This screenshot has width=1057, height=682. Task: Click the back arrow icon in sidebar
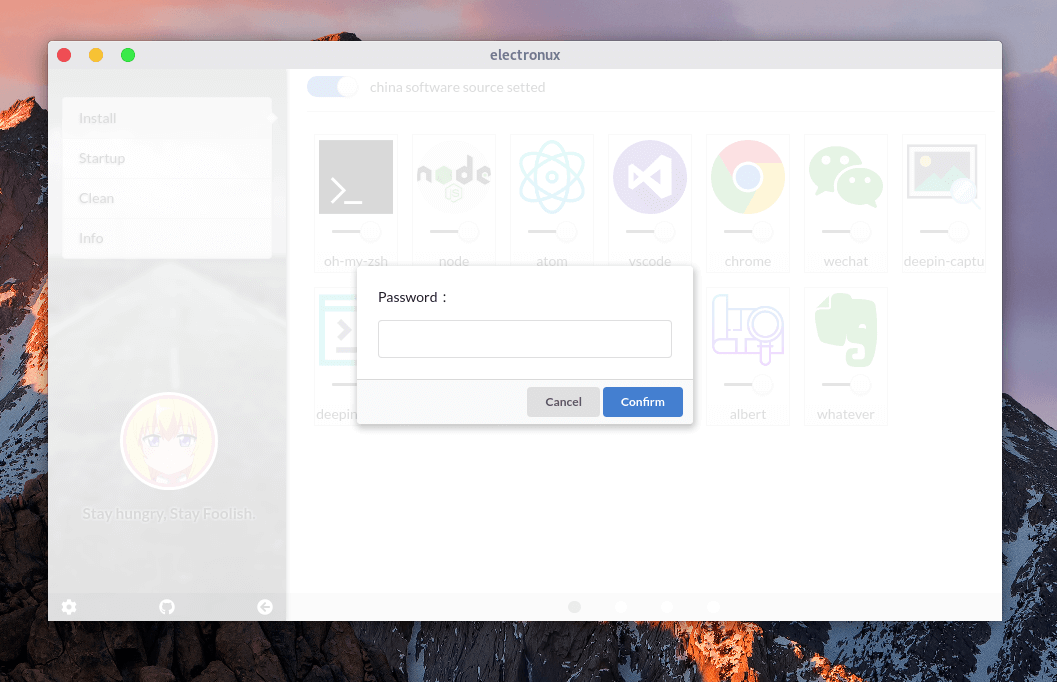click(x=265, y=606)
